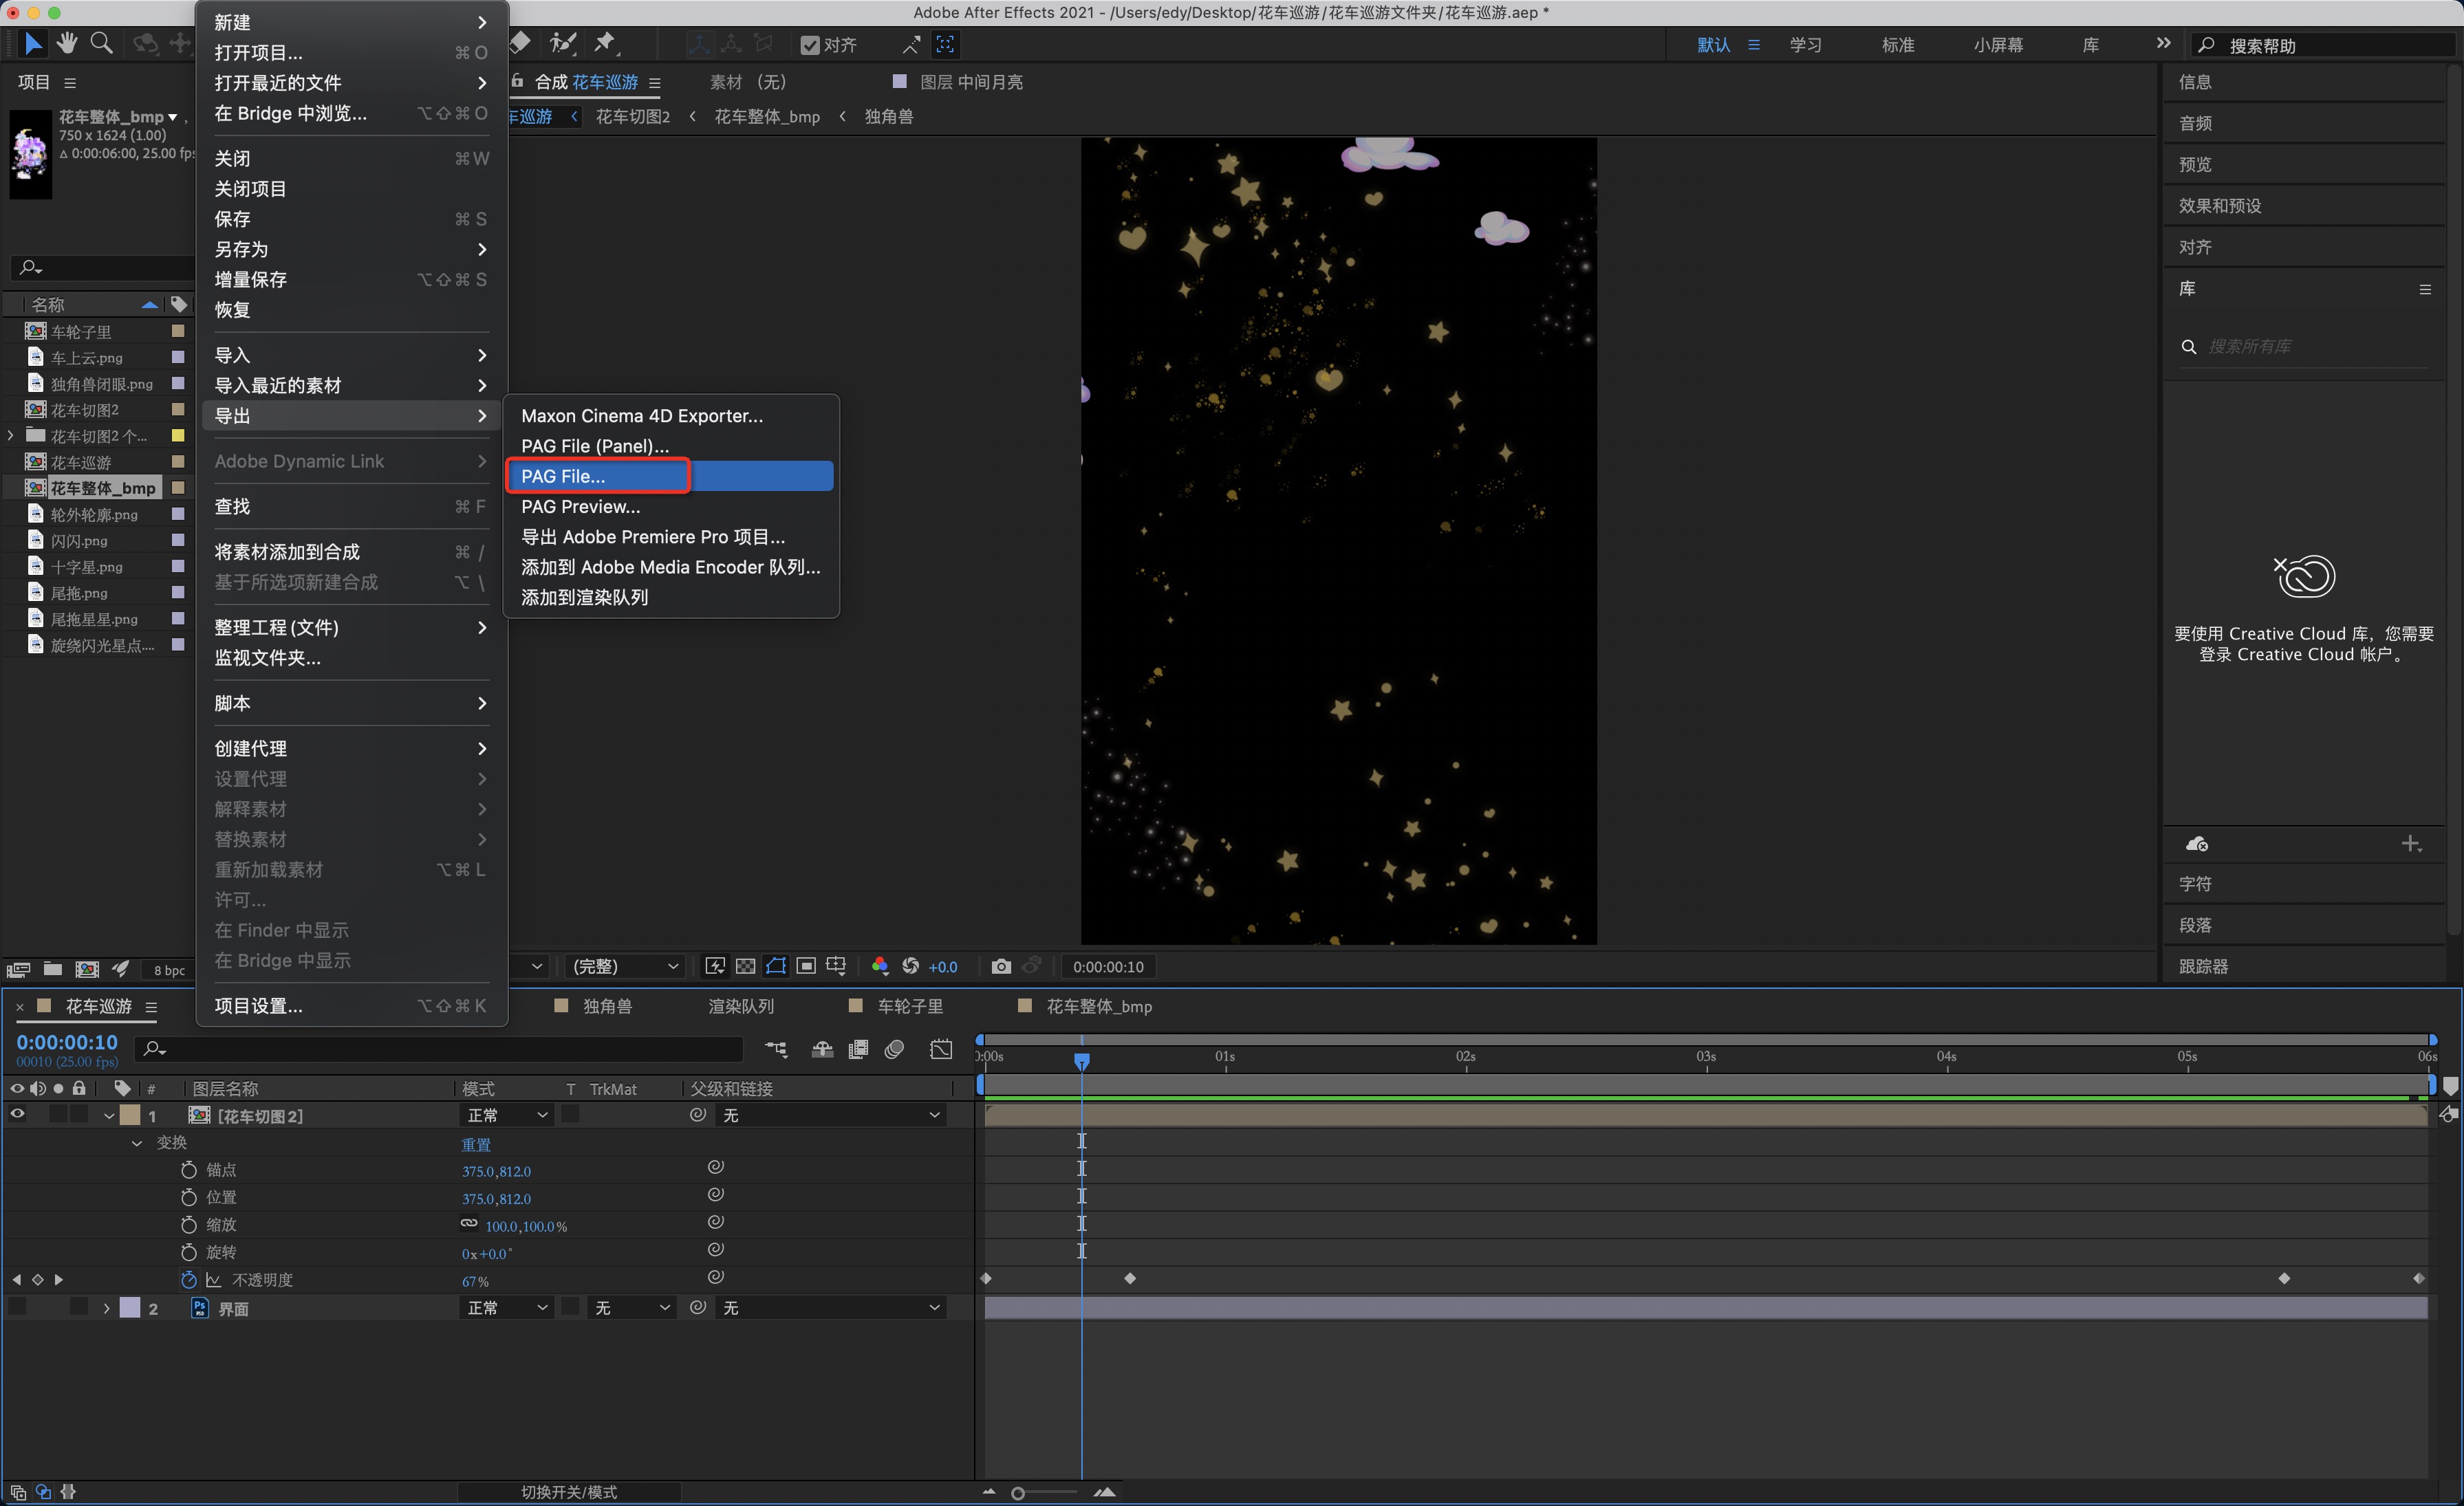Click 切换开关/模式 button at the bottom
This screenshot has height=1506, width=2464.
click(569, 1491)
